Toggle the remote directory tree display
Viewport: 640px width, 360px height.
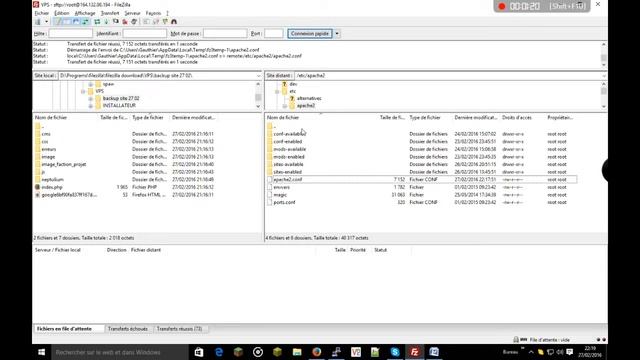click(76, 22)
